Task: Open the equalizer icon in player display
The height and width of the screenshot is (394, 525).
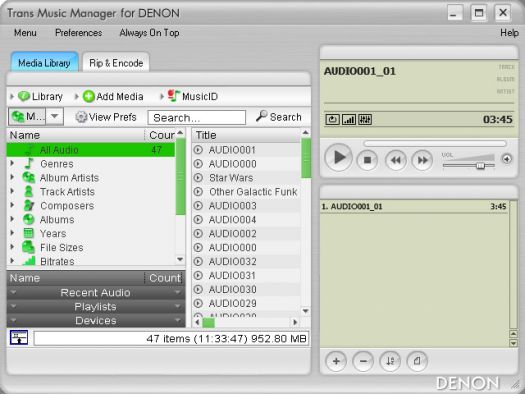Action: coord(365,120)
